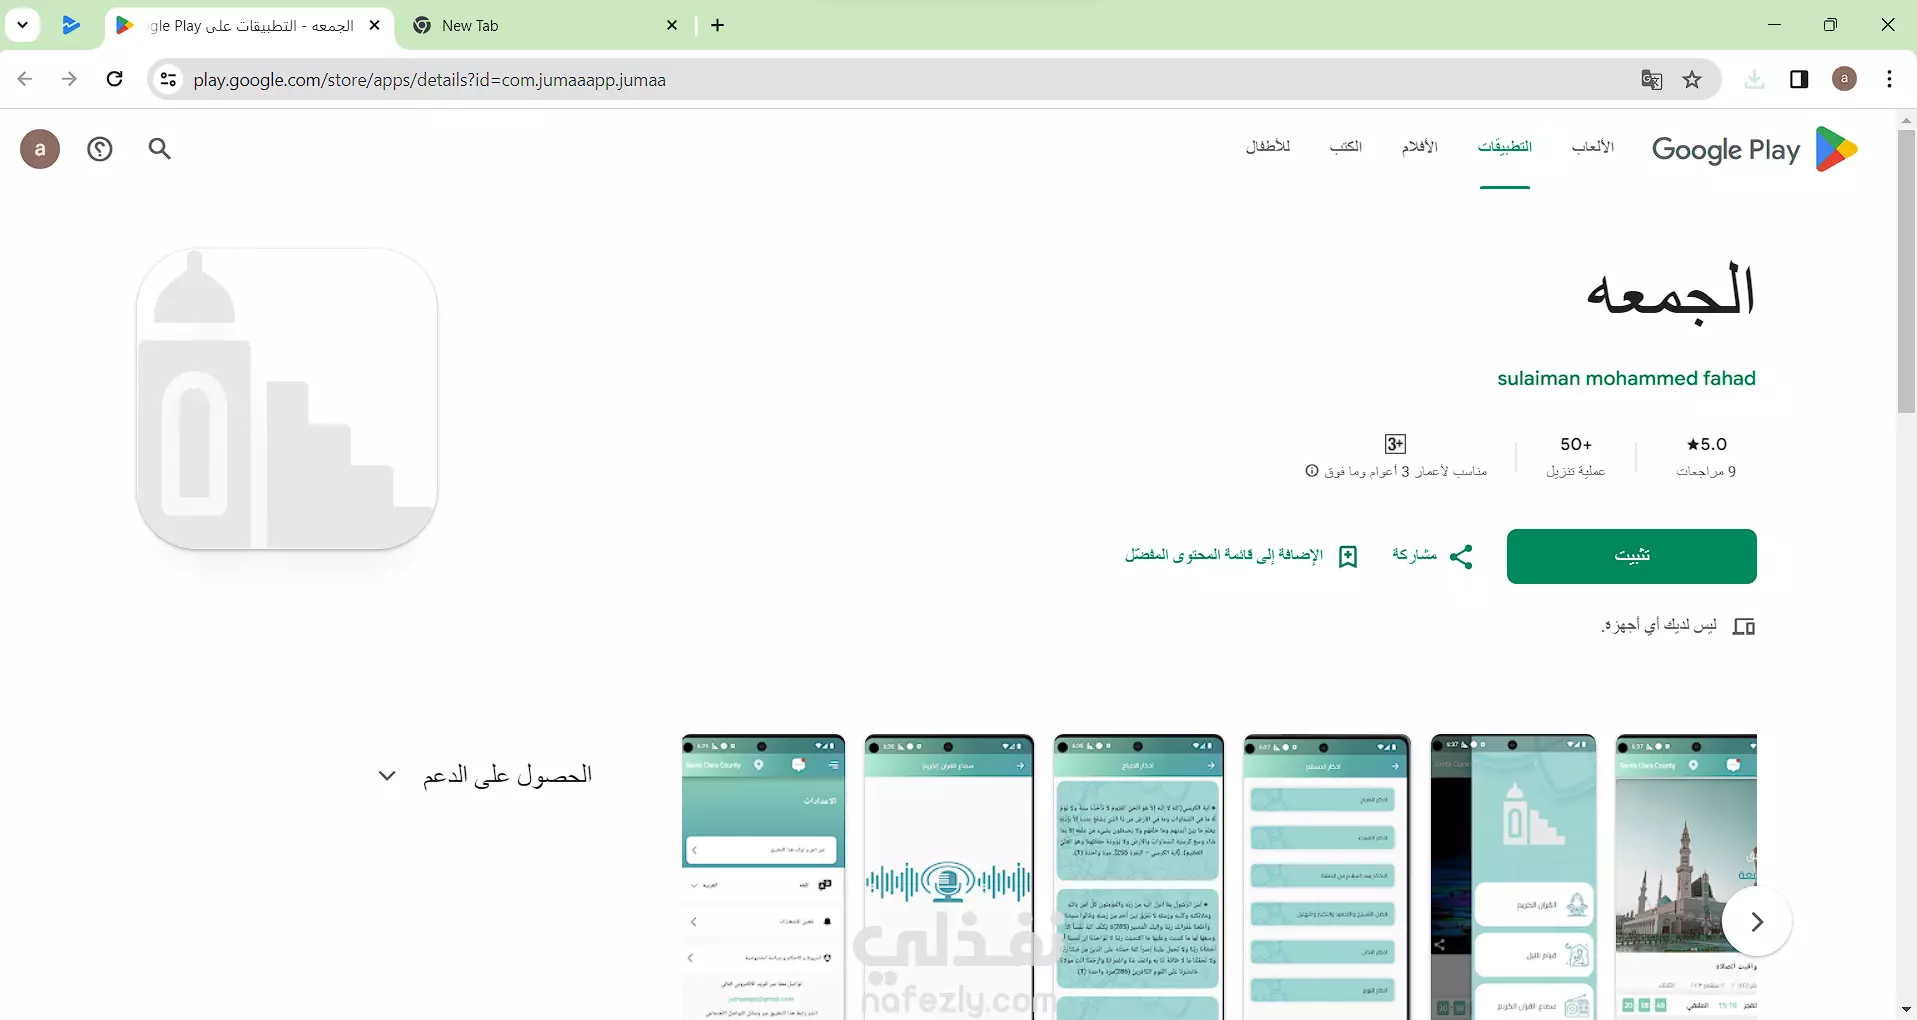Select the الأفلام tab
This screenshot has height=1020, width=1917.
(x=1419, y=147)
